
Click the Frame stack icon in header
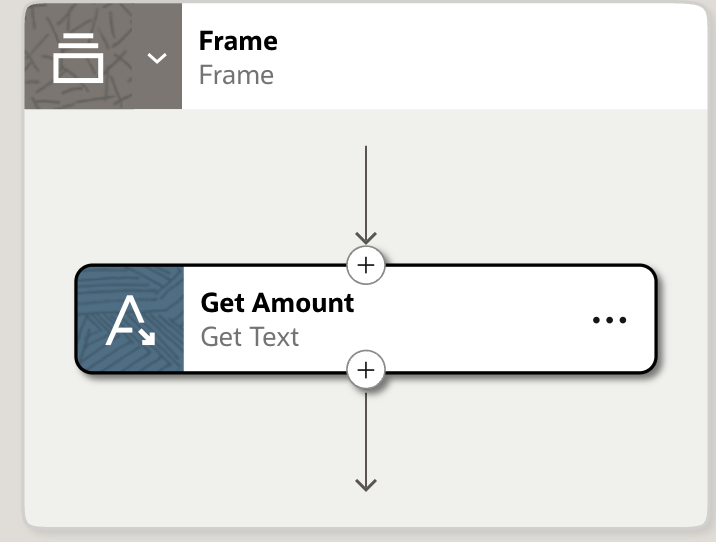pos(78,57)
